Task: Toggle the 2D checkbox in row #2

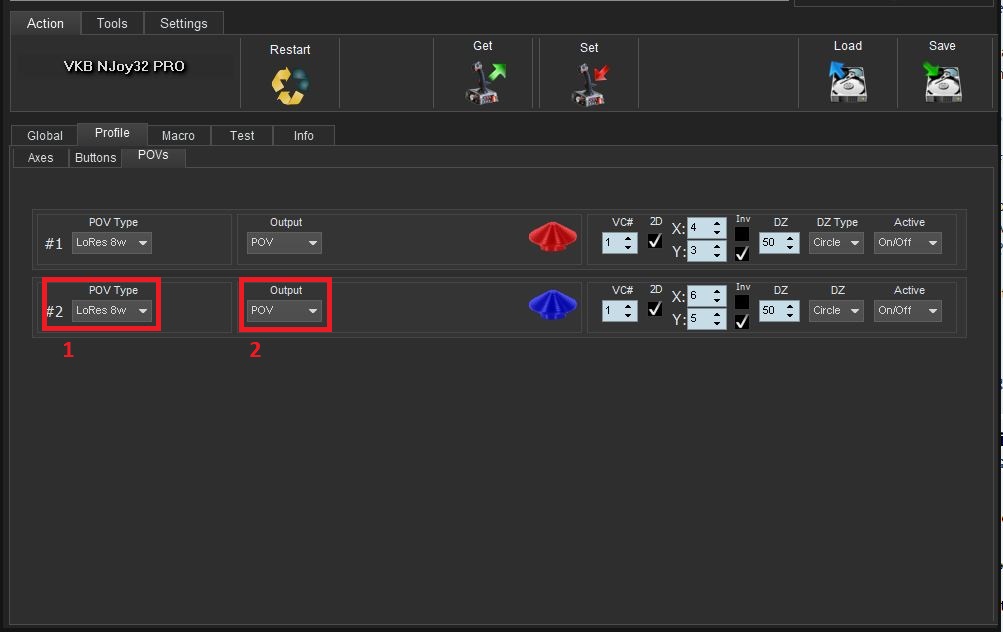Action: click(x=655, y=308)
